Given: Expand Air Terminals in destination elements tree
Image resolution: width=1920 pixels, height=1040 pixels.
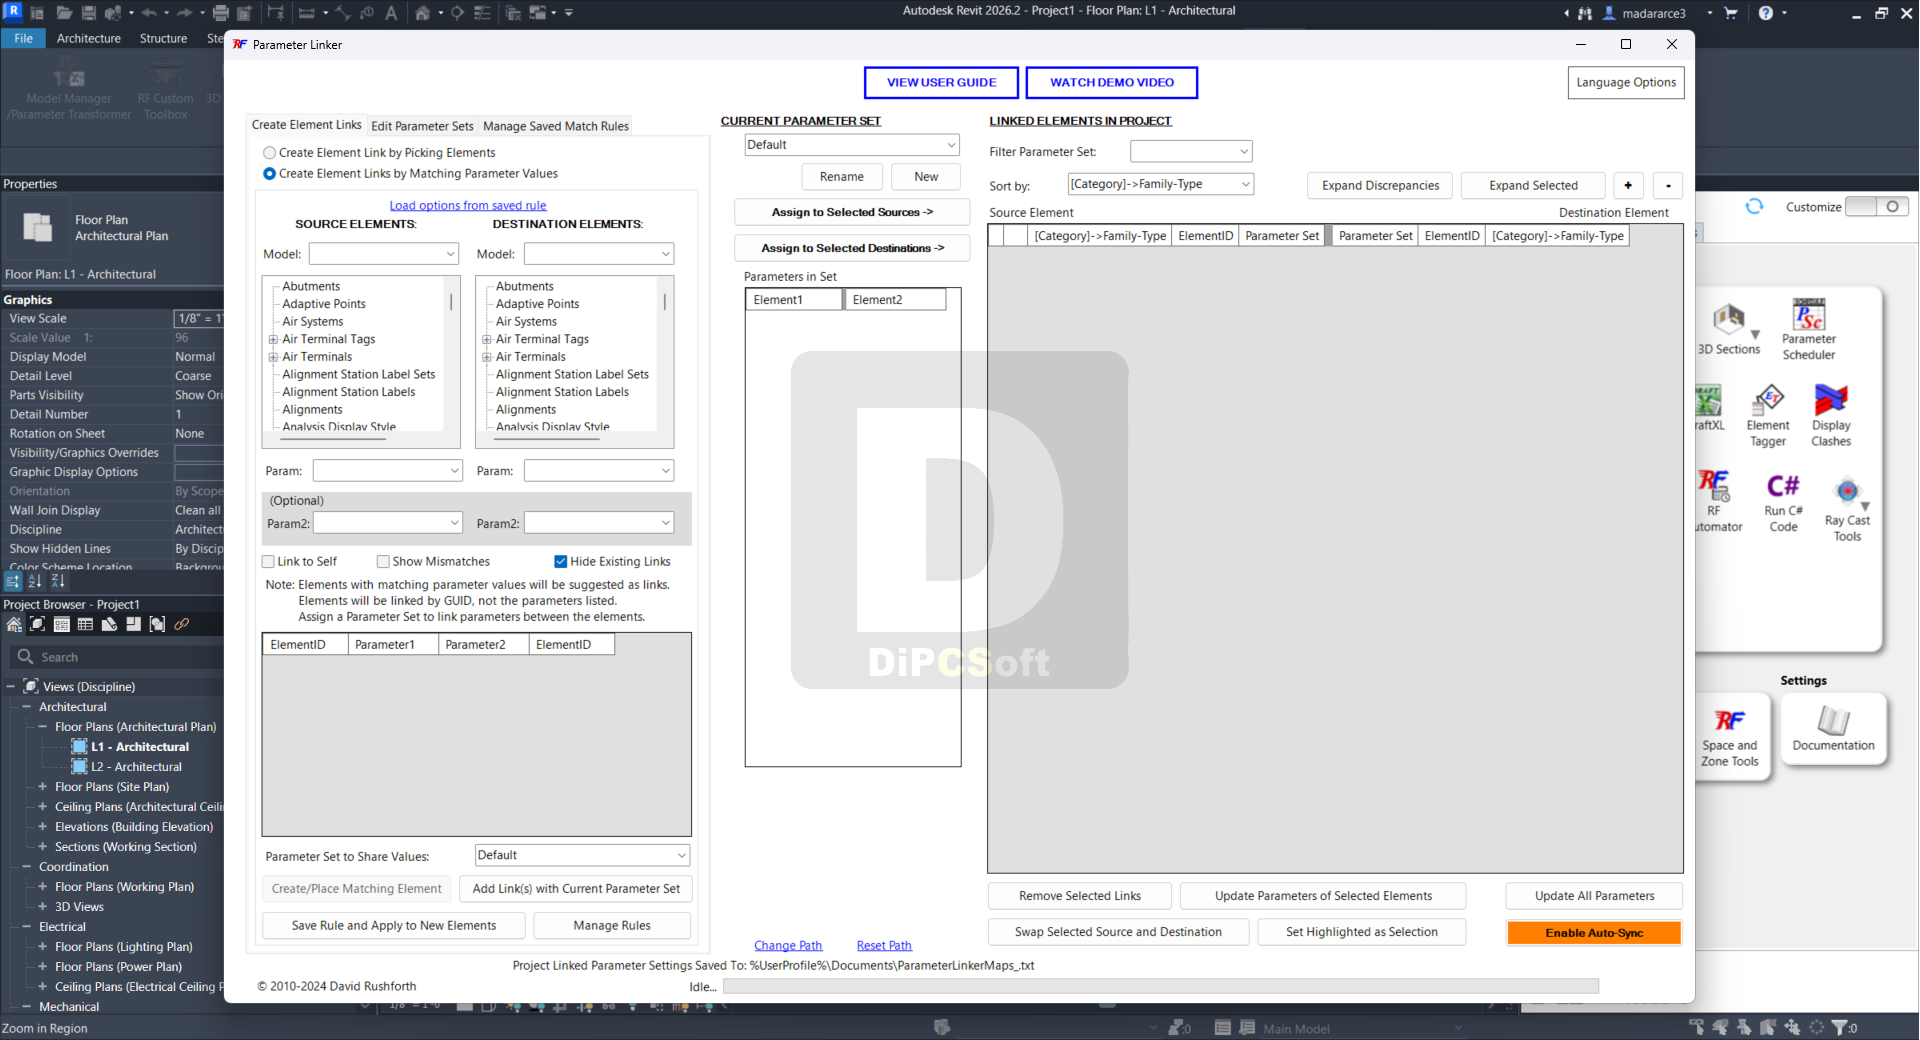Looking at the screenshot, I should (x=487, y=357).
